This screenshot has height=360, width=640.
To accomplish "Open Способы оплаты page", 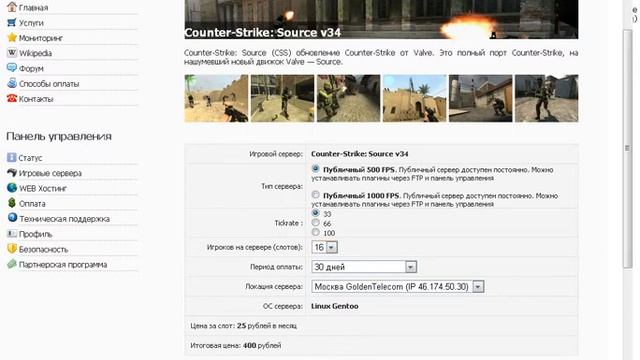I will (49, 84).
